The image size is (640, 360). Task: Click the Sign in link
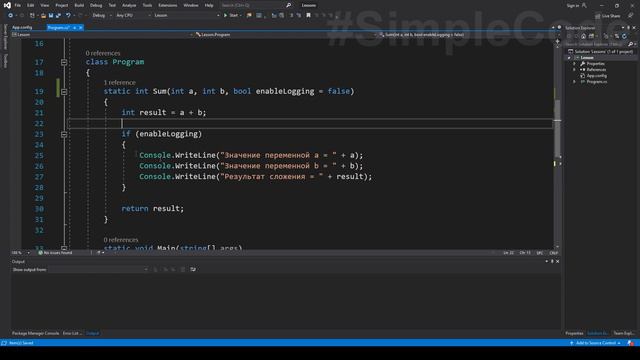[573, 5]
